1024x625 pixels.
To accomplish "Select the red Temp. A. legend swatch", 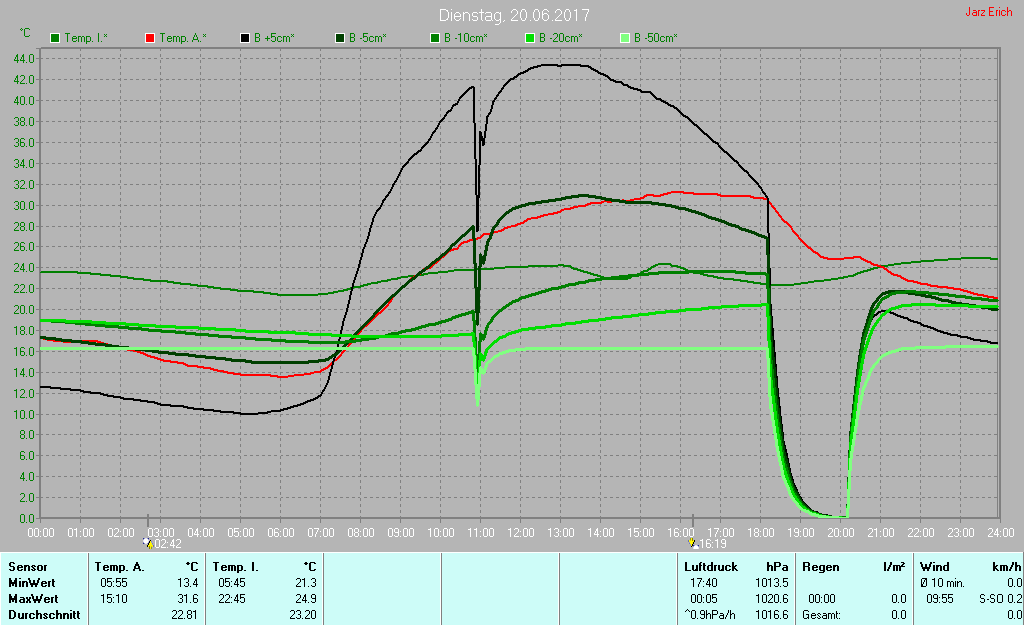I will pyautogui.click(x=150, y=38).
